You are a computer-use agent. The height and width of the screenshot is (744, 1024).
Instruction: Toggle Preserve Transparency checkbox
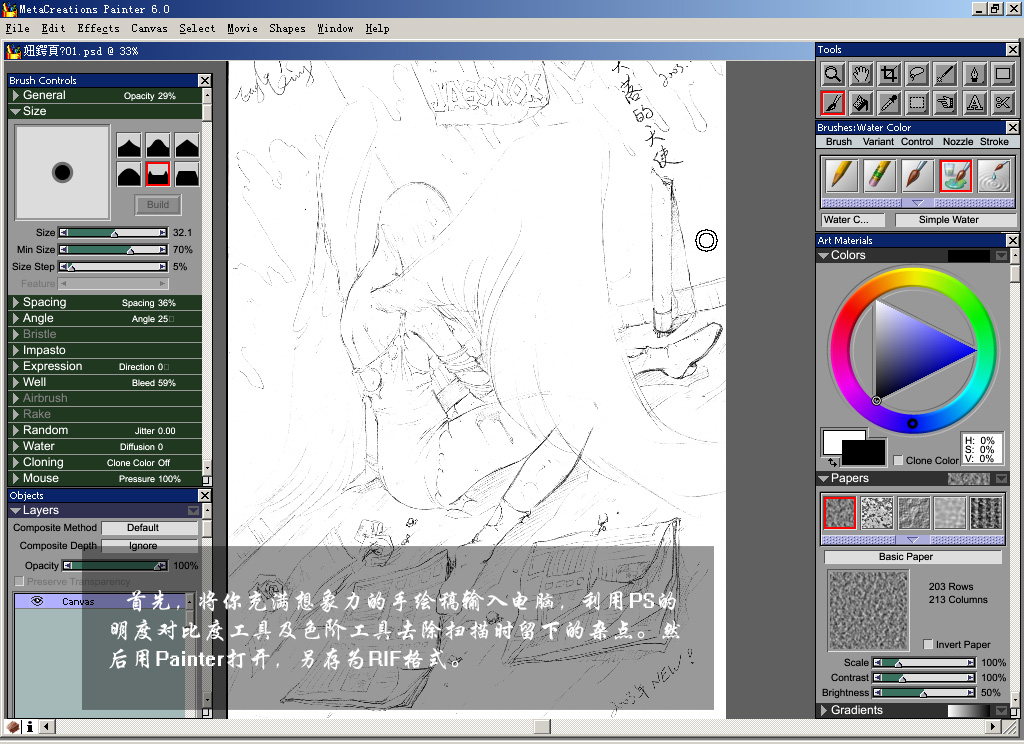[x=19, y=581]
